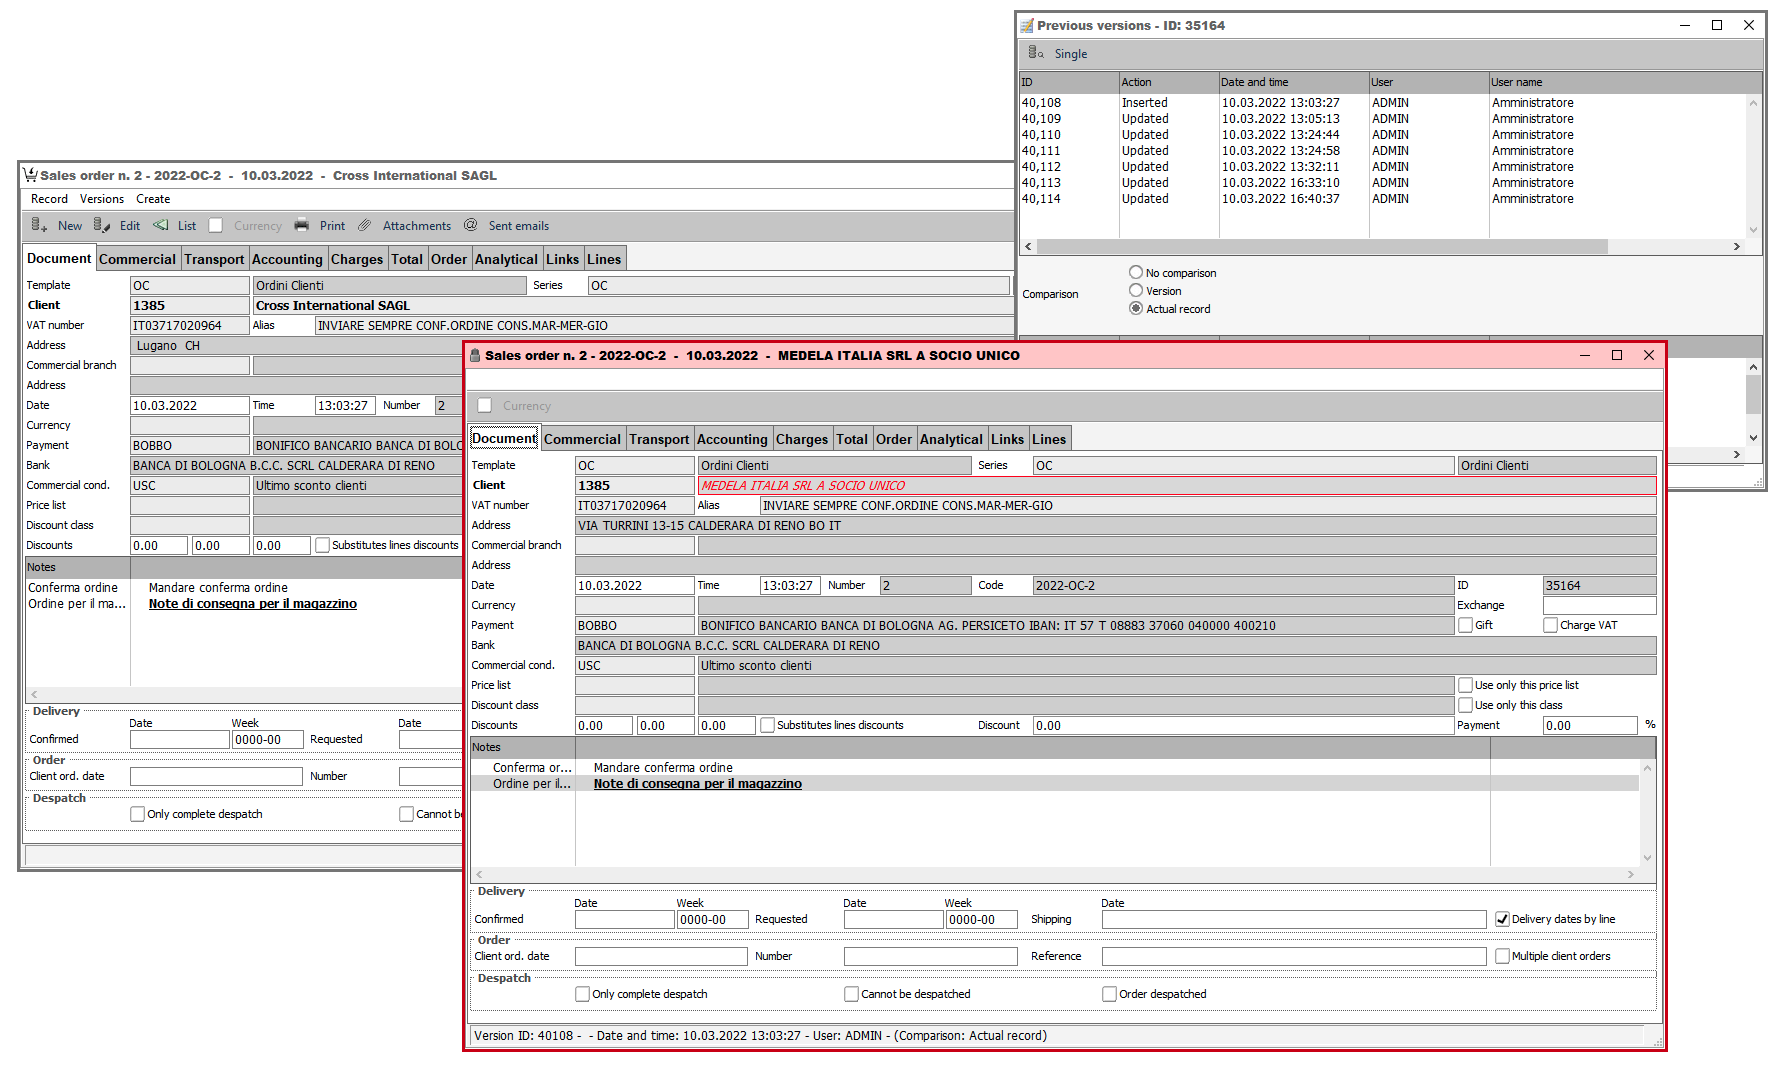Check Order despatched checkbox
The height and width of the screenshot is (1065, 1776).
(x=1109, y=994)
